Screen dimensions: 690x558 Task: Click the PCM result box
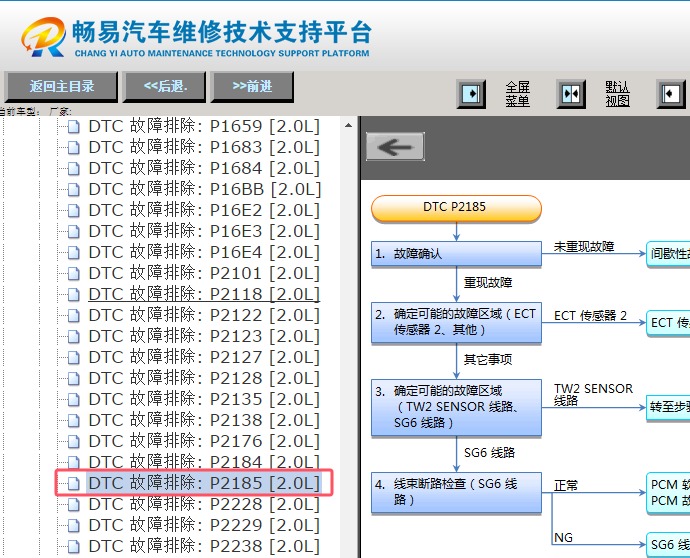click(x=668, y=493)
